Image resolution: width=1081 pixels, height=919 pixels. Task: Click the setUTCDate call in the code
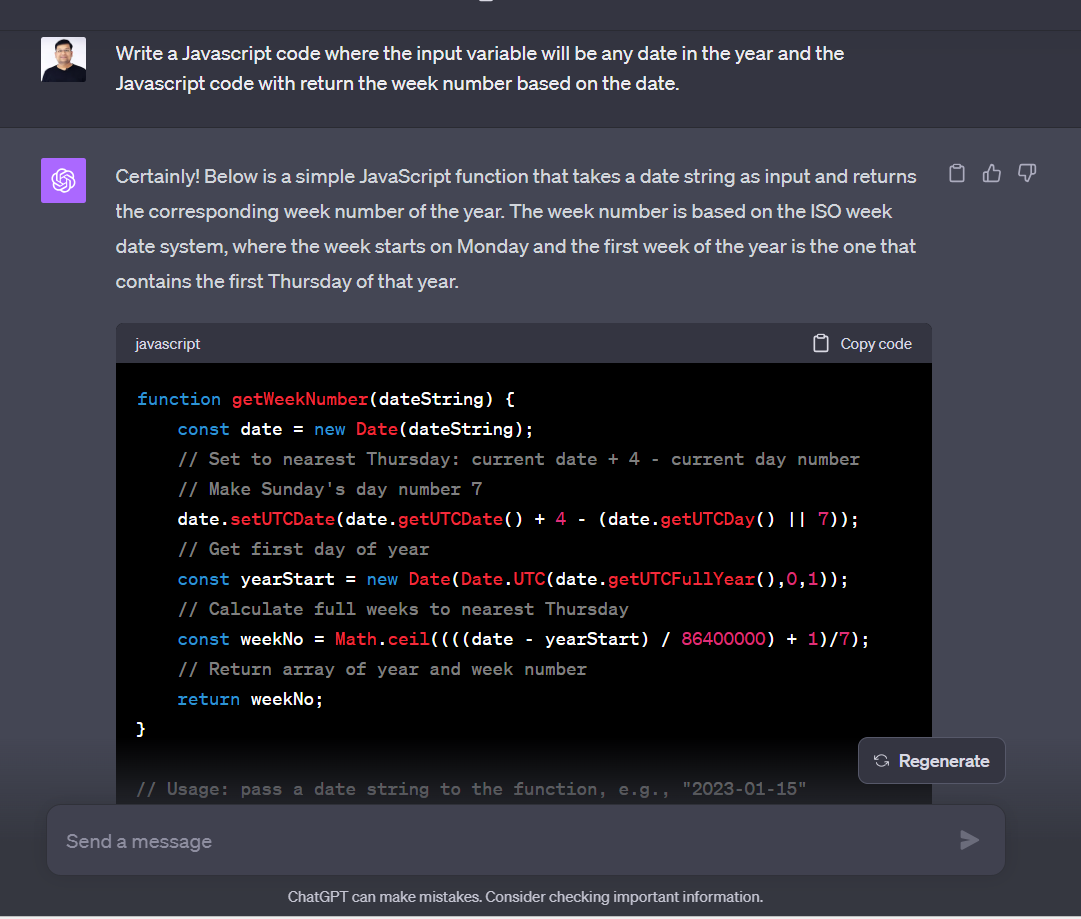coord(283,519)
